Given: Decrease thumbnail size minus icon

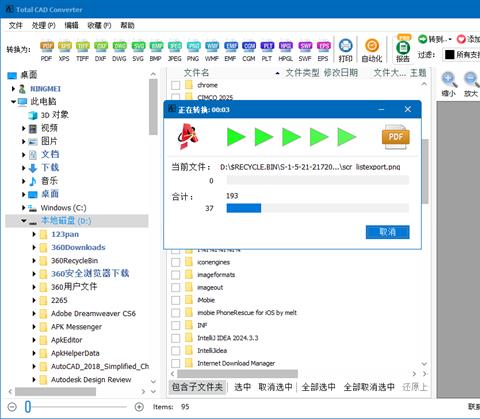Looking at the screenshot, I should 12,407.
